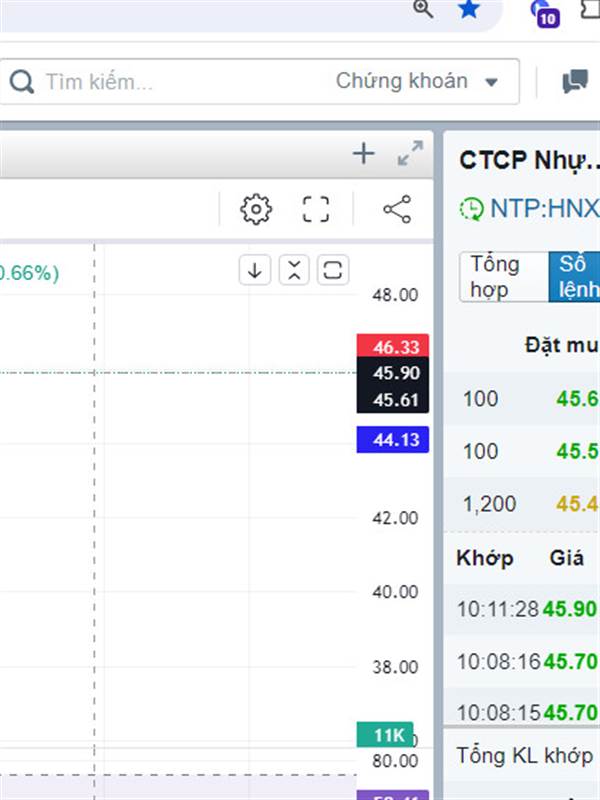Click the clock icon beside NTP:HNX
This screenshot has height=800, width=600.
[x=471, y=209]
